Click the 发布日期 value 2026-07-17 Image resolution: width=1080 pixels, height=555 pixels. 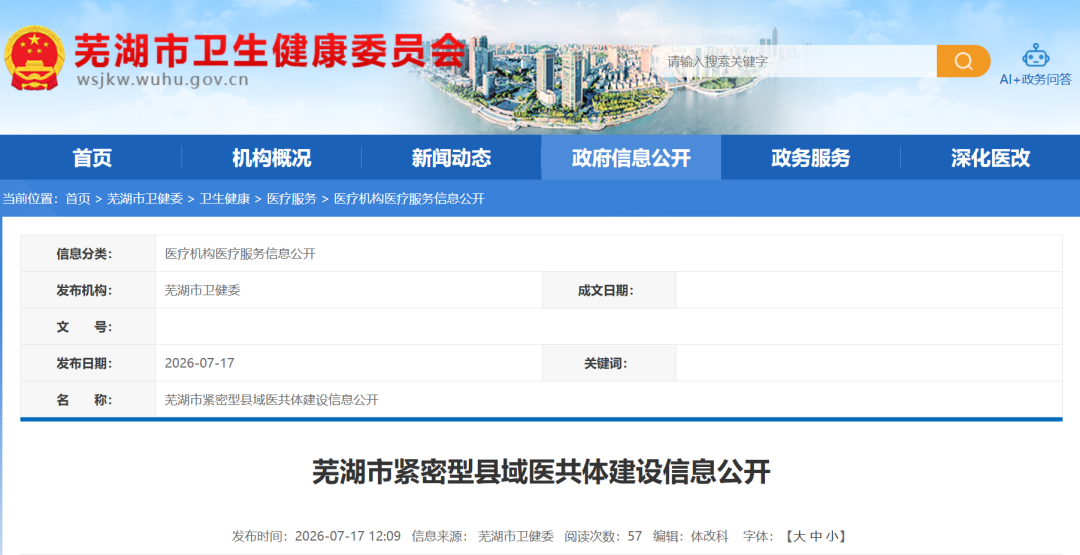tap(200, 363)
